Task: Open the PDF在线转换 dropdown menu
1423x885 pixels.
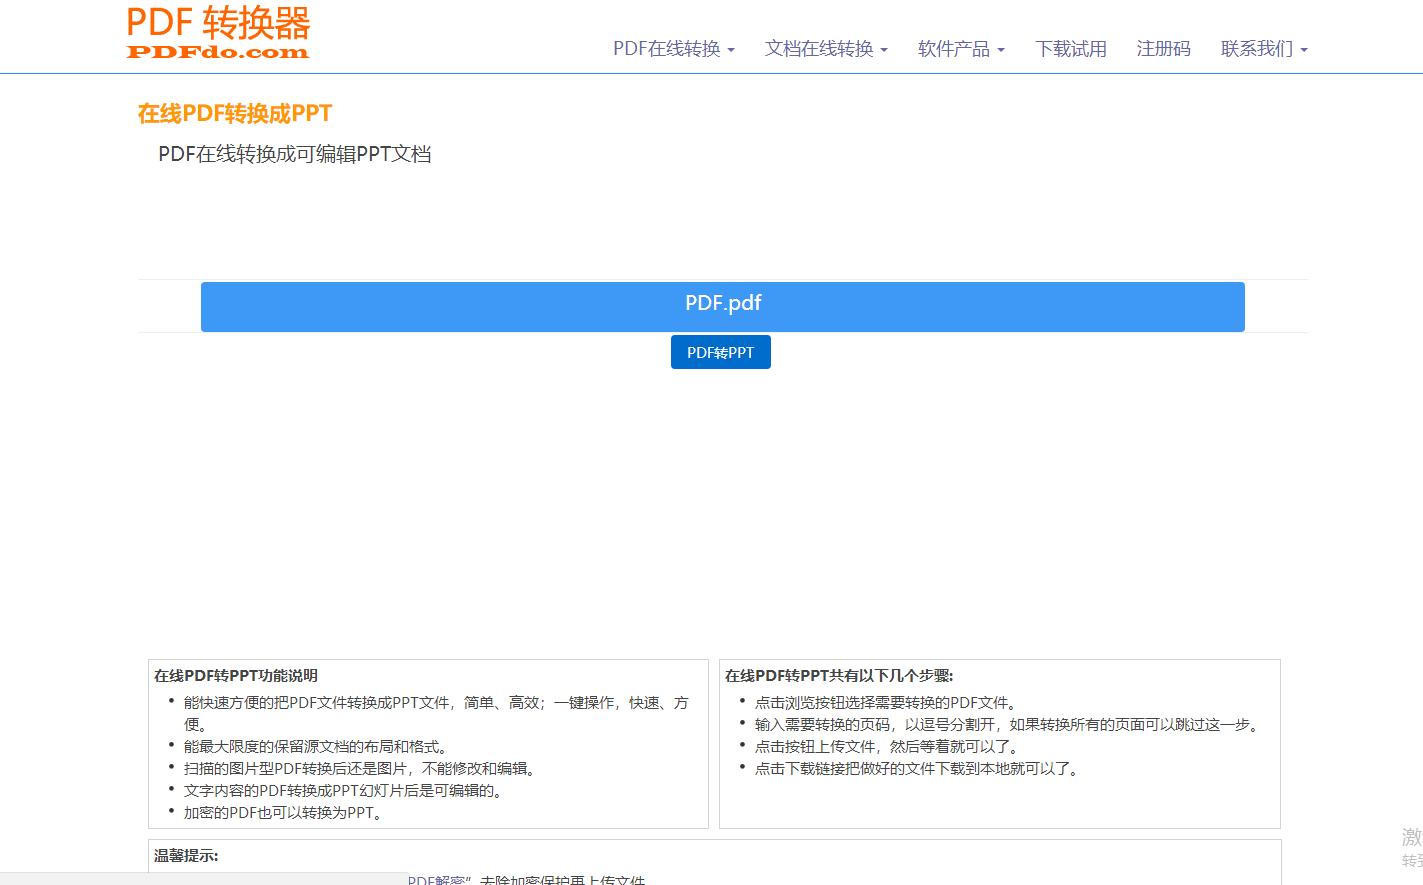Action: (x=667, y=48)
